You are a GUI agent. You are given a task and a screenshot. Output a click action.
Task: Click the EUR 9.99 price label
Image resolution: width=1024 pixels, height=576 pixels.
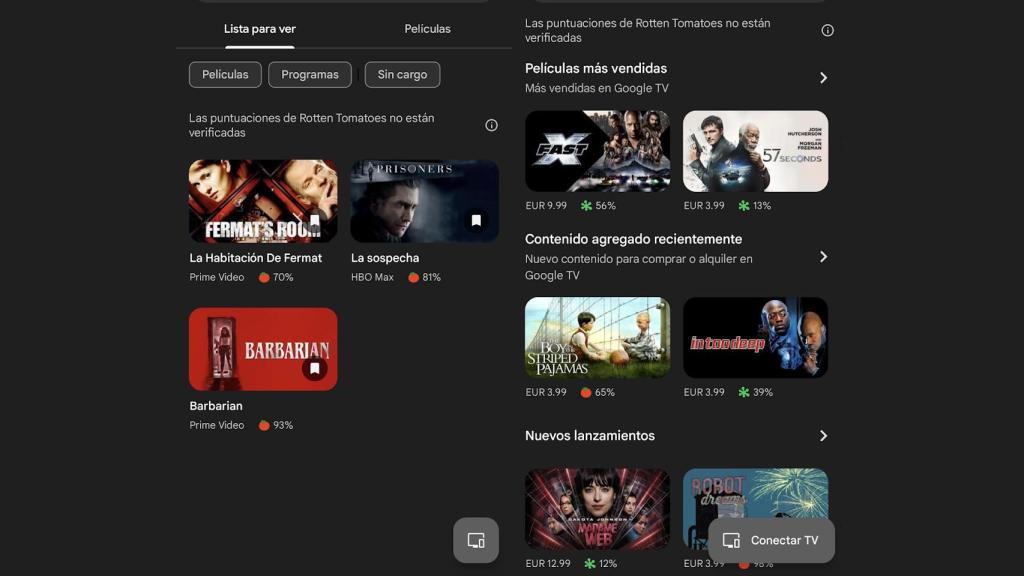click(x=546, y=206)
